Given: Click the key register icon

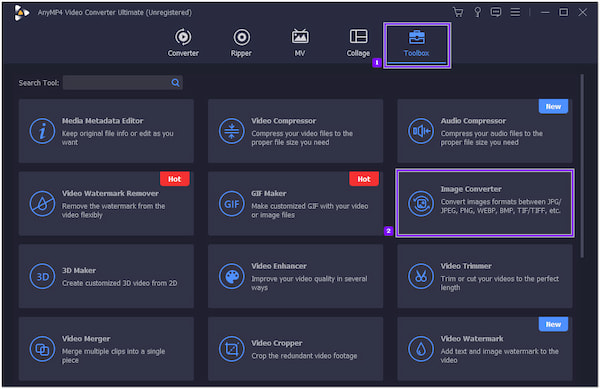Looking at the screenshot, I should (478, 12).
